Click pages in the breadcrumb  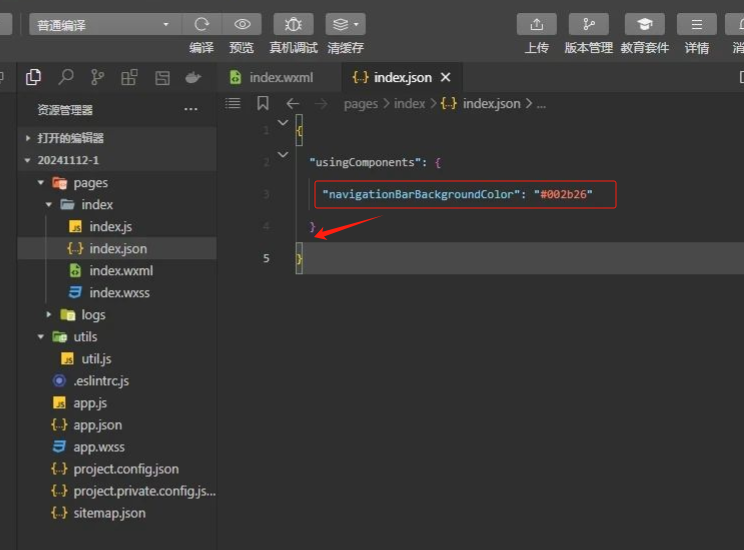361,104
